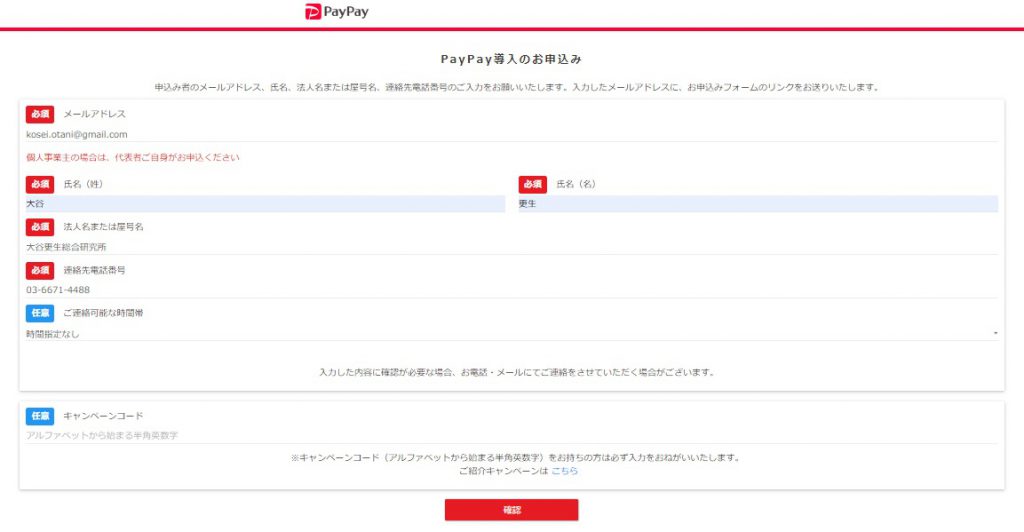
Task: Click the dropdown arrow for contact time
Action: pos(995,334)
